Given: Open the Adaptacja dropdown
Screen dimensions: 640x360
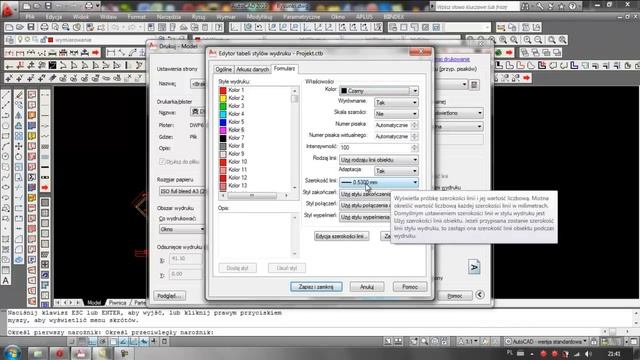Looking at the screenshot, I should point(396,171).
